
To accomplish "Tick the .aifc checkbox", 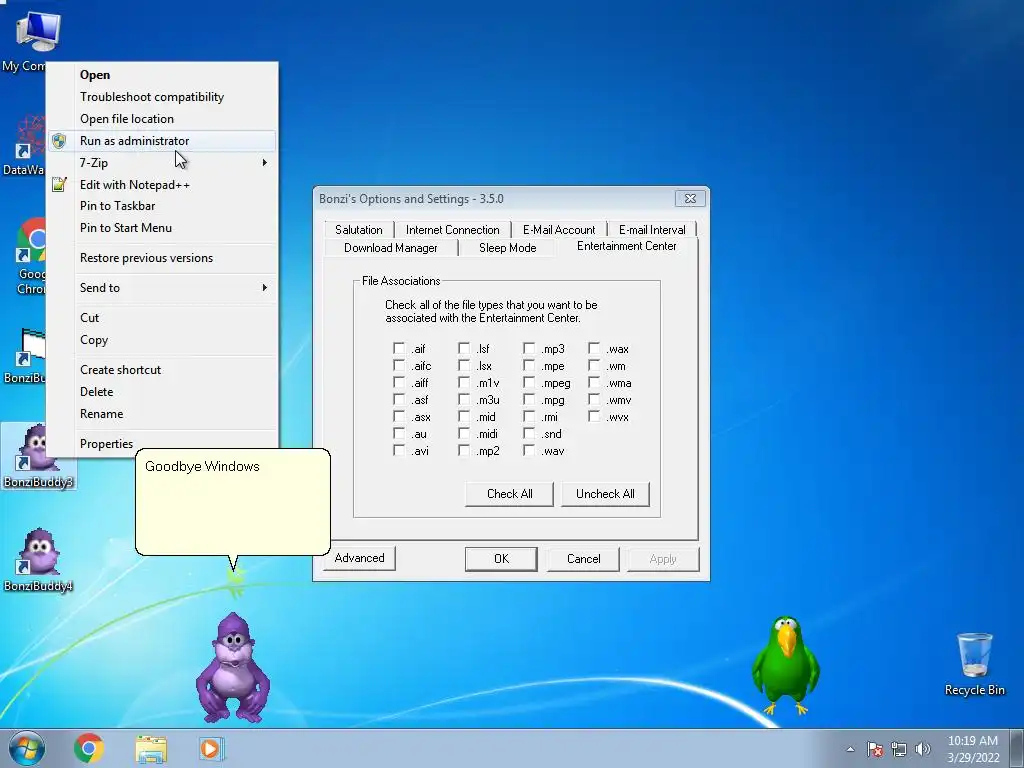I will tap(399, 365).
